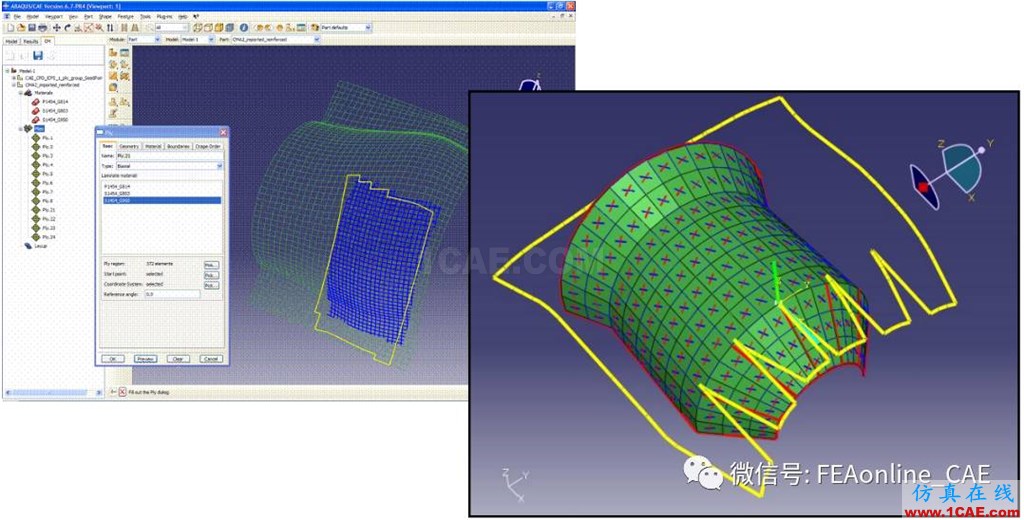Open the Shape menu
Screen dimensions: 1024x520
coord(105,16)
